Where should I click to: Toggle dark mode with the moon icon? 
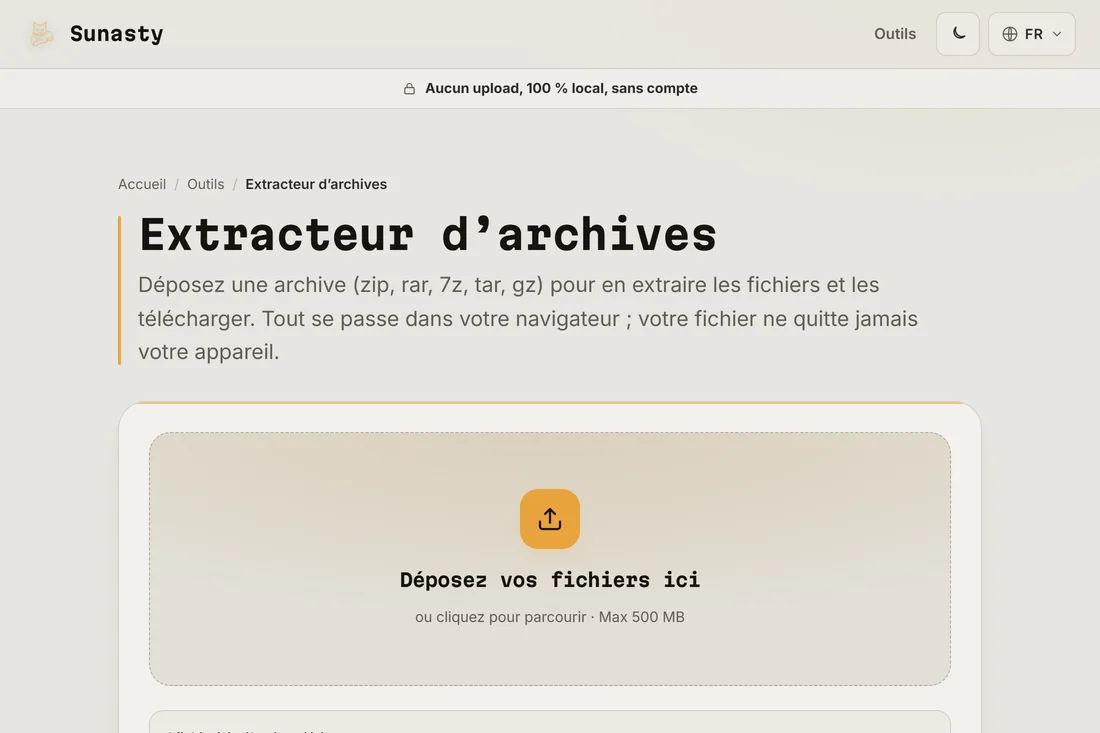958,34
